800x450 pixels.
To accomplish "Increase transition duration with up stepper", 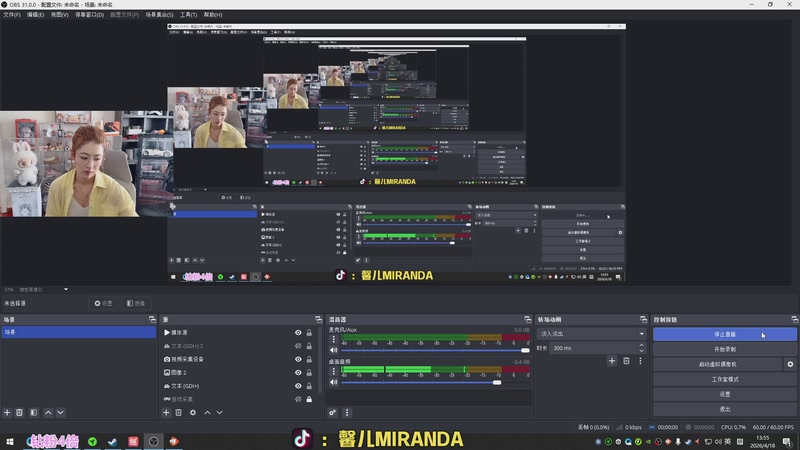I will [641, 345].
